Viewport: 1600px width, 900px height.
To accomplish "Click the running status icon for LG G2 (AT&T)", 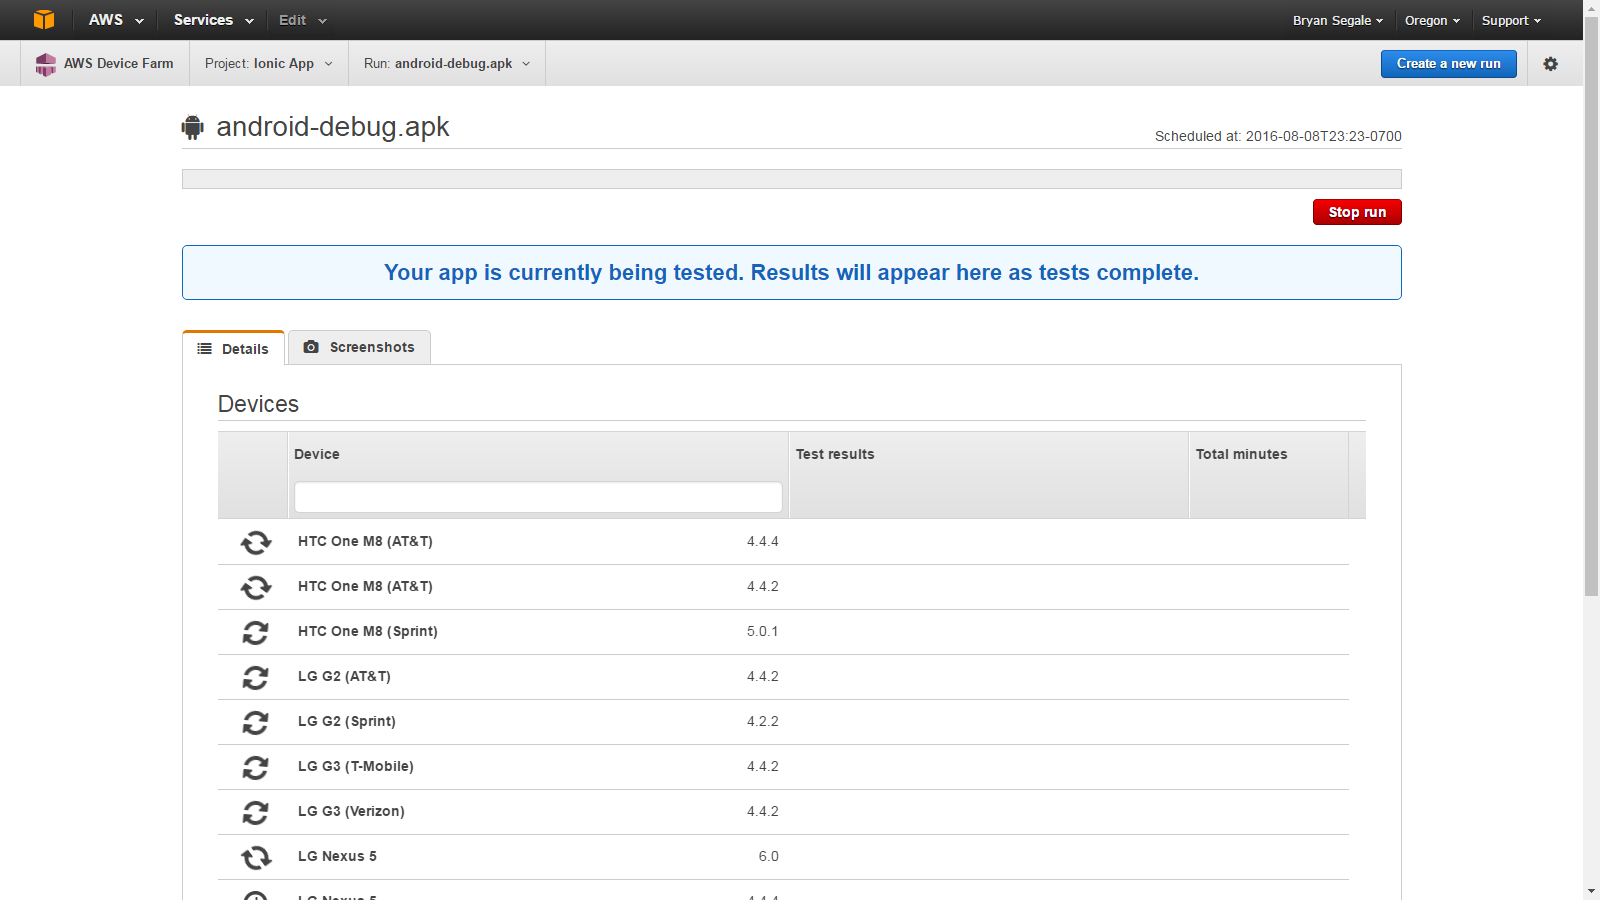I will (x=255, y=677).
